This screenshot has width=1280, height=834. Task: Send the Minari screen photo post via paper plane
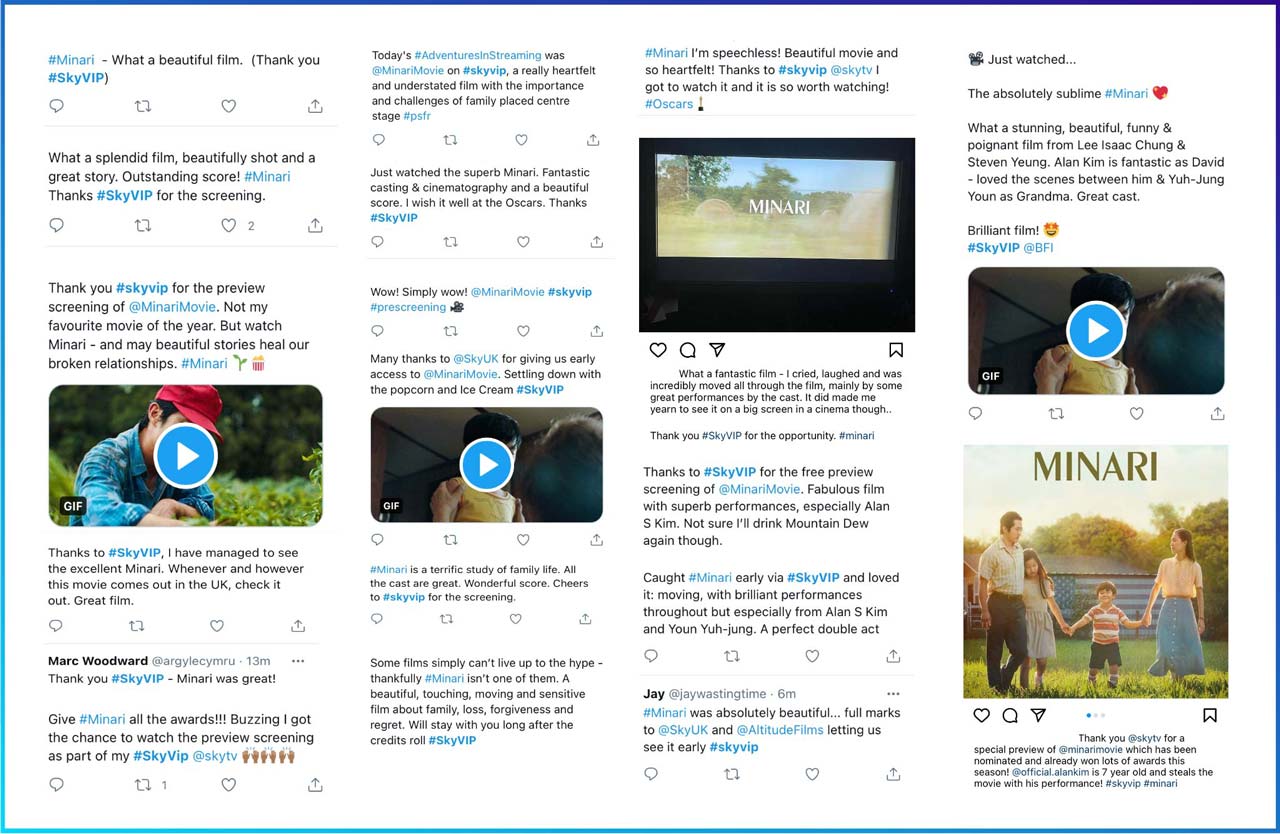717,350
